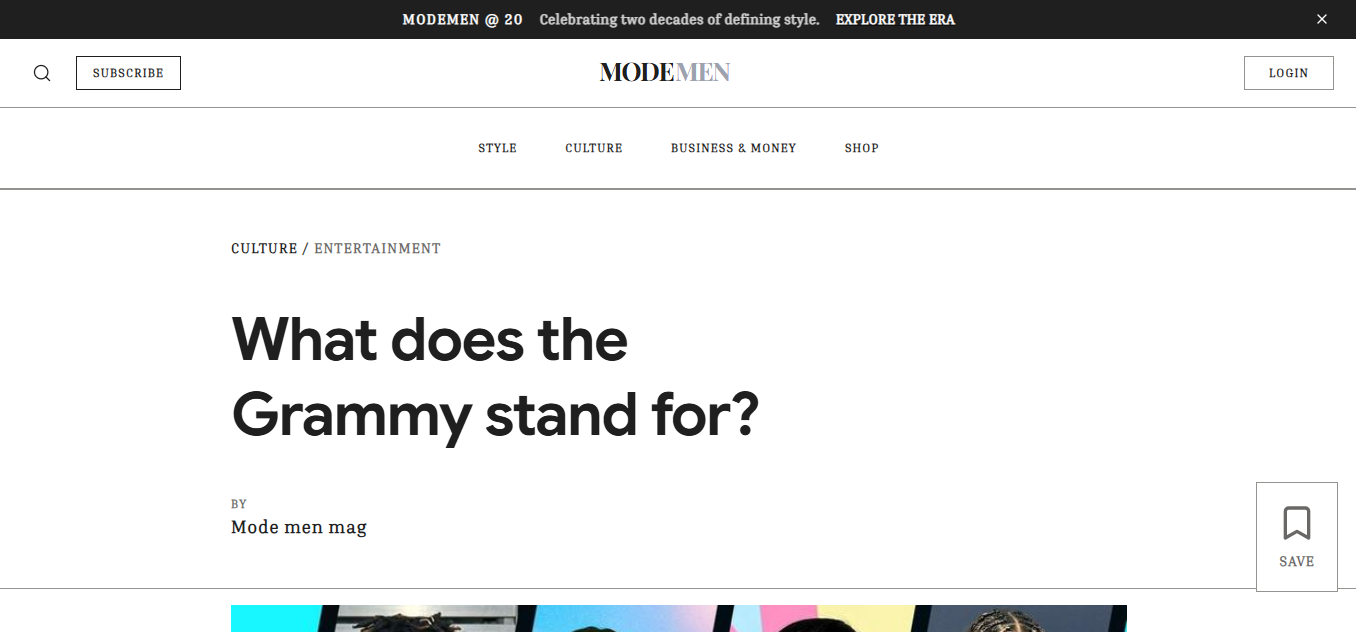This screenshot has height=632, width=1356.
Task: Open the search magnifier icon
Action: click(42, 73)
